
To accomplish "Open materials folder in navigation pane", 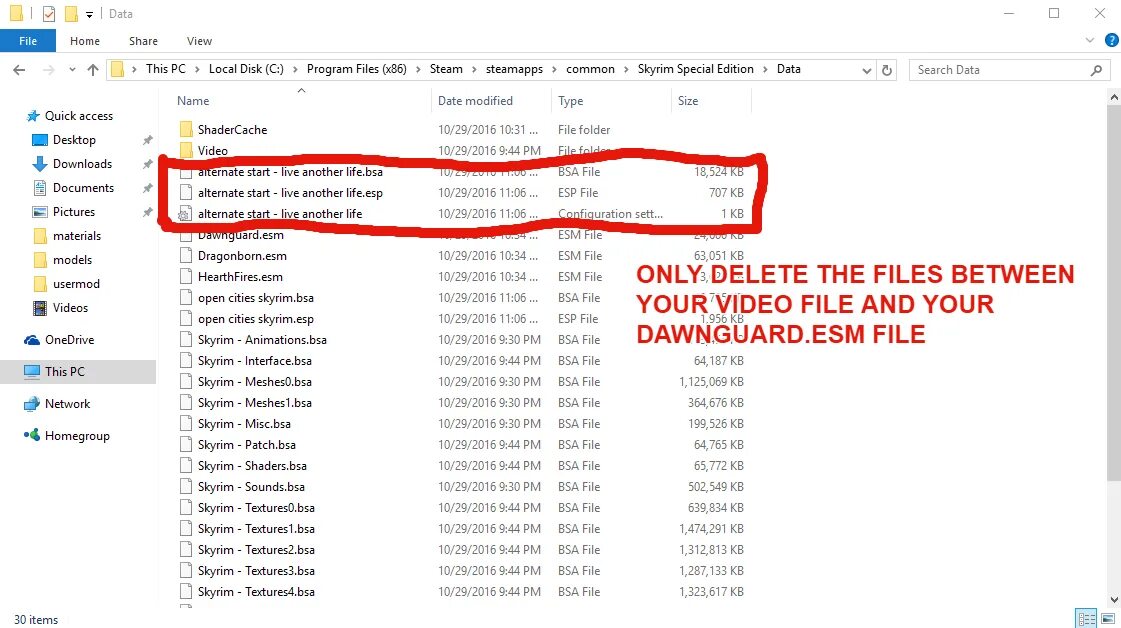I will pyautogui.click(x=76, y=236).
